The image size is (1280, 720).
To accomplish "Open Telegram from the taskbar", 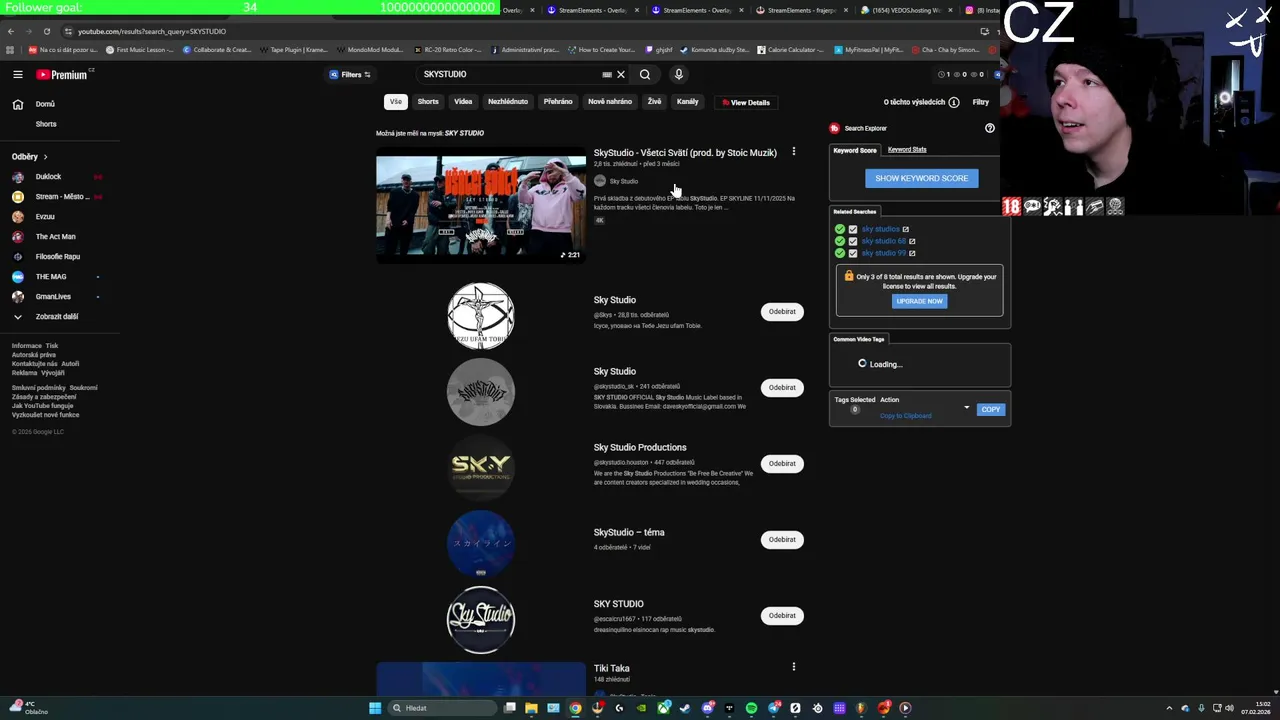I will coord(774,708).
